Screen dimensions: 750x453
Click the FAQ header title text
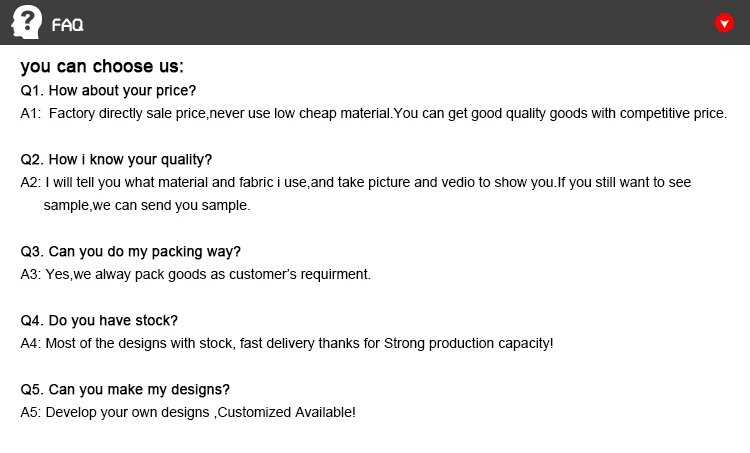pos(67,25)
